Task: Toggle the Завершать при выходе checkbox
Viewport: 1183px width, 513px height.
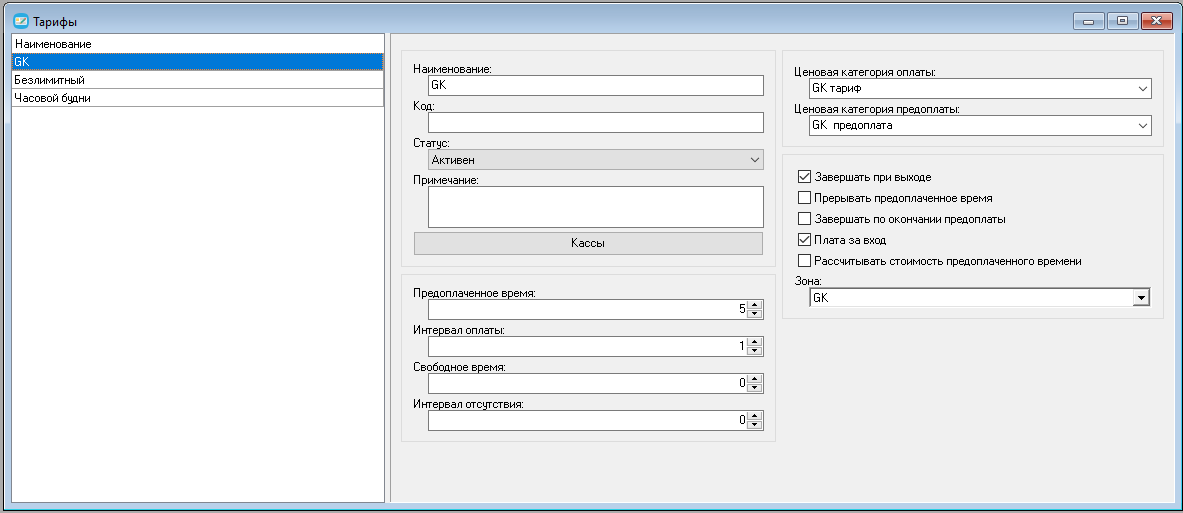Action: tap(804, 177)
